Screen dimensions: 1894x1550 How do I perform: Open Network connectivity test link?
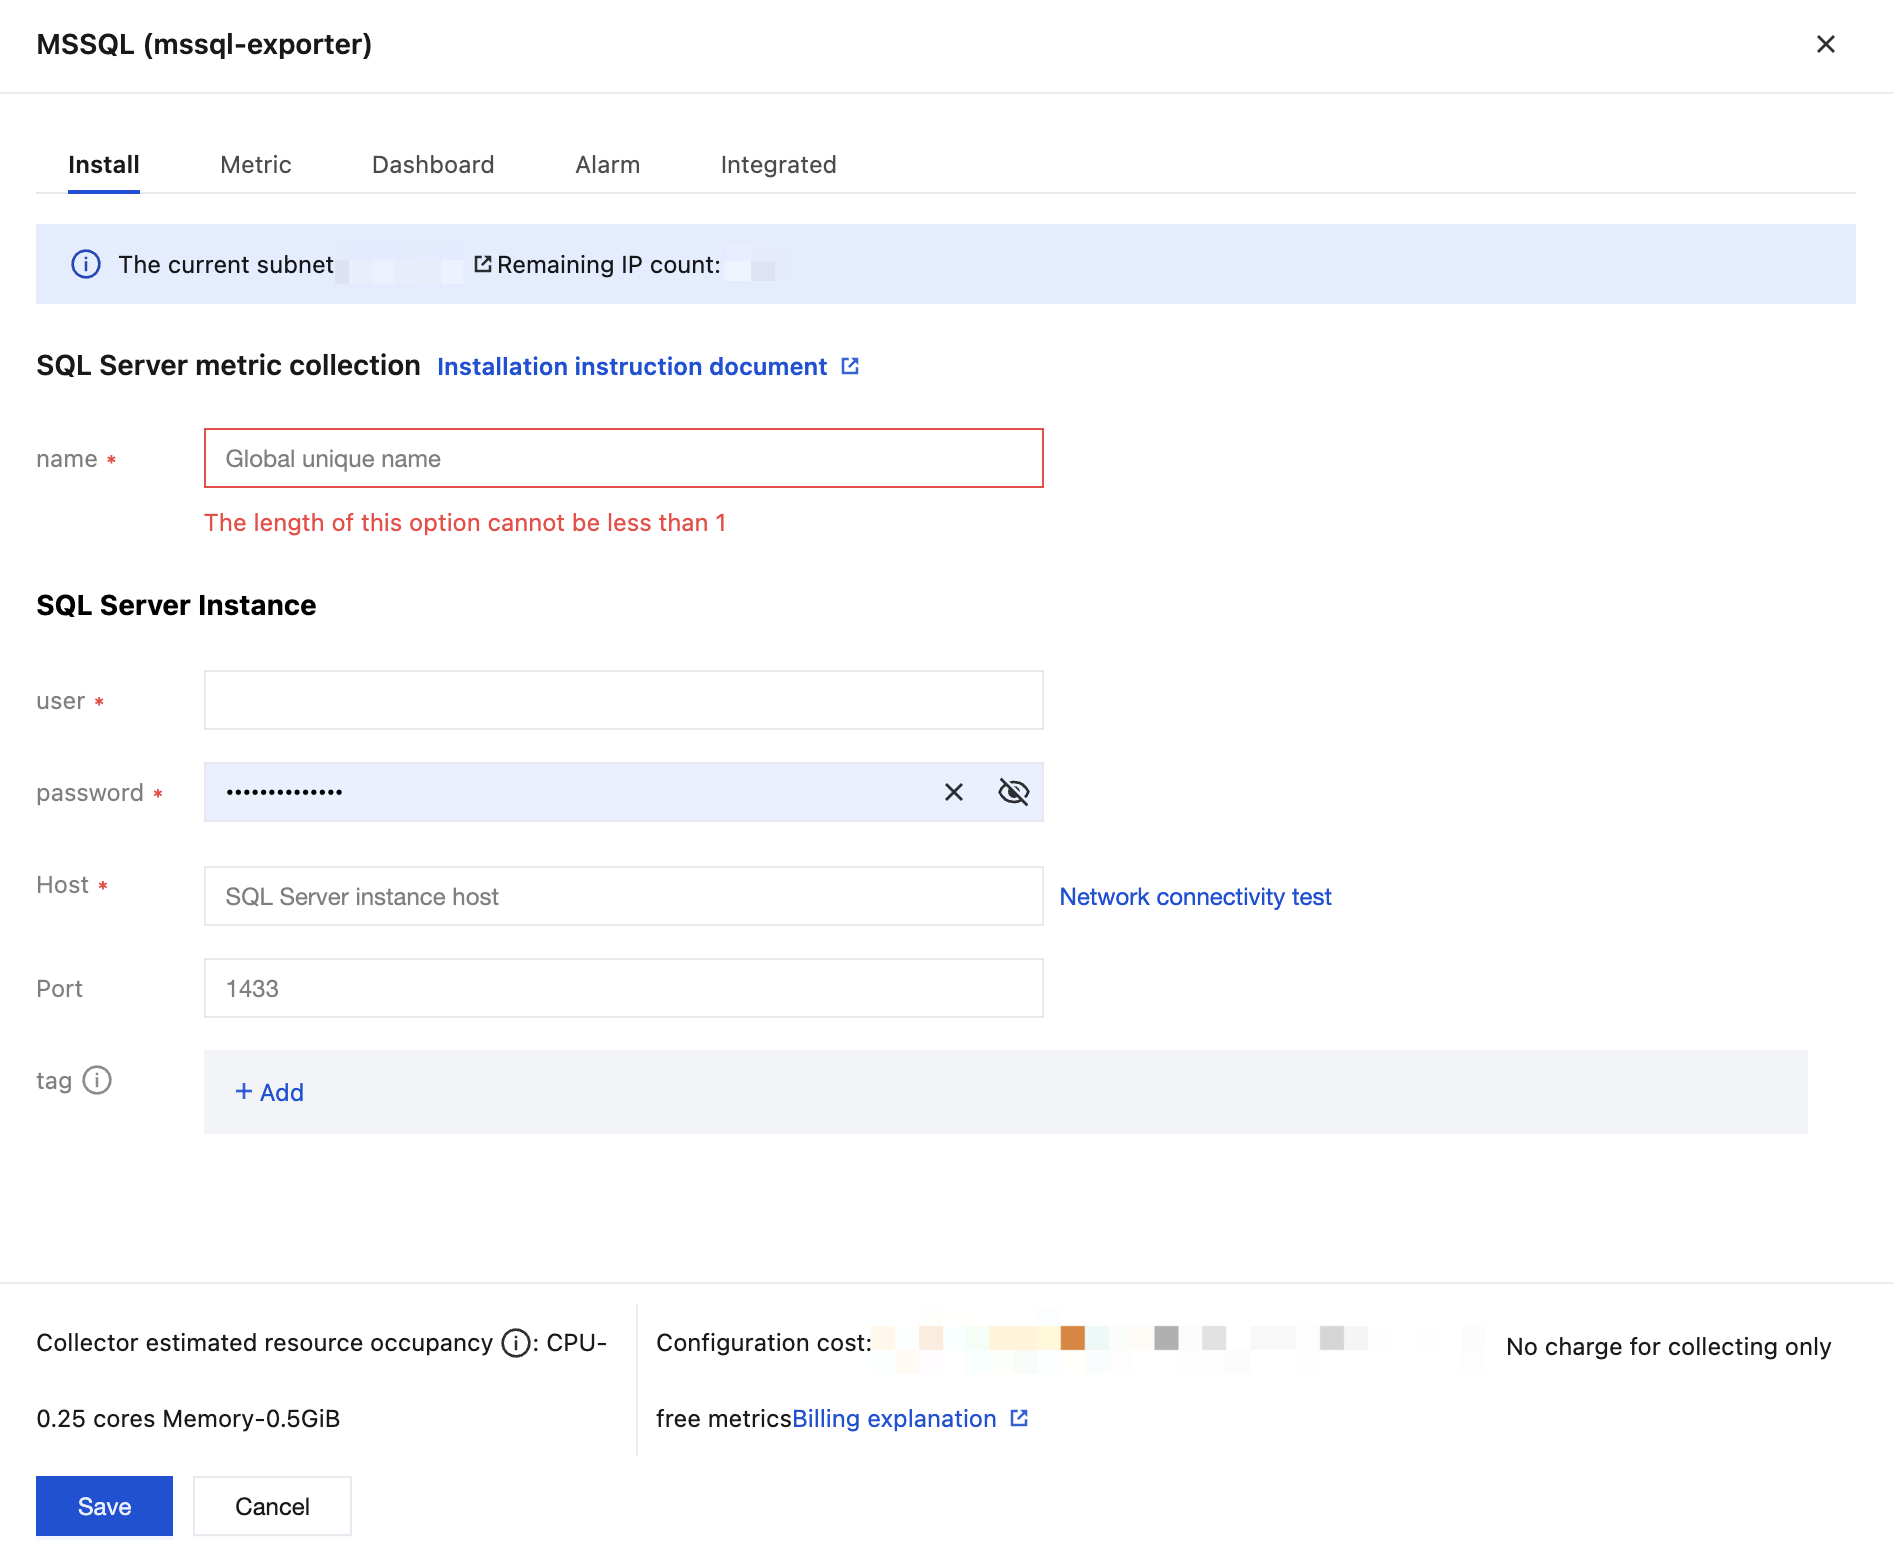click(x=1195, y=897)
